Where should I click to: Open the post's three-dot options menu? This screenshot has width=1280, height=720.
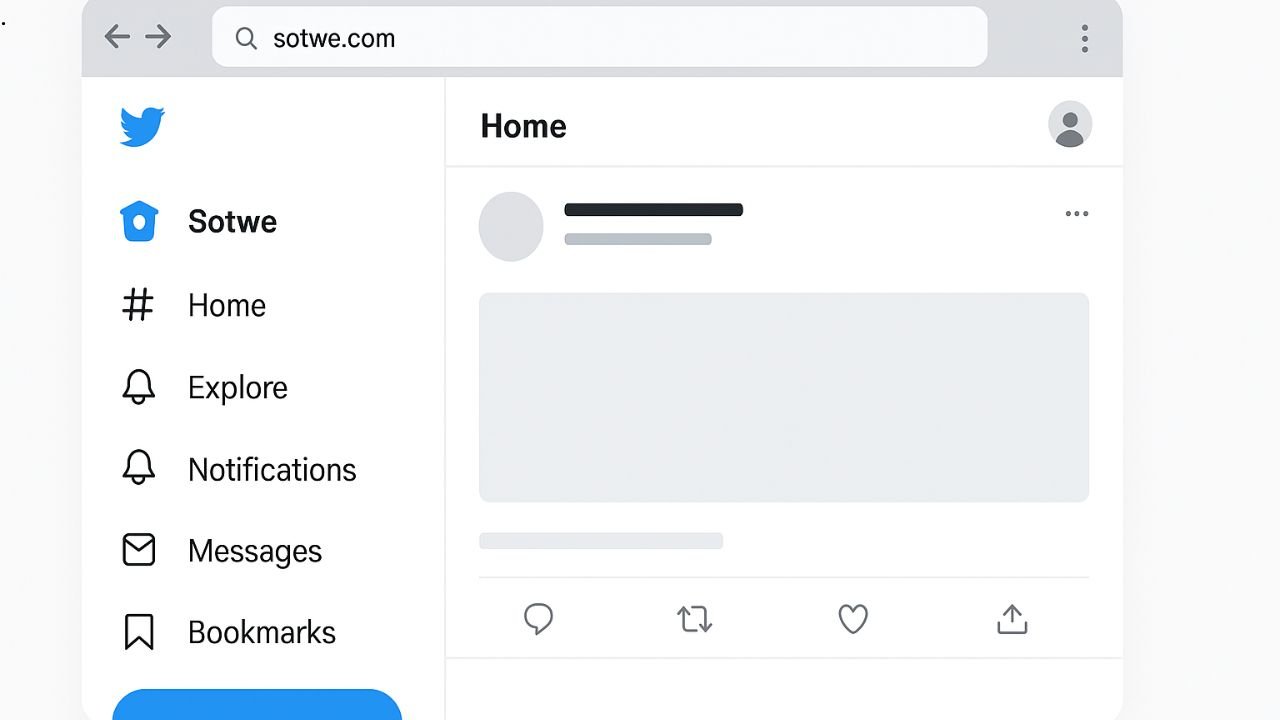point(1077,214)
